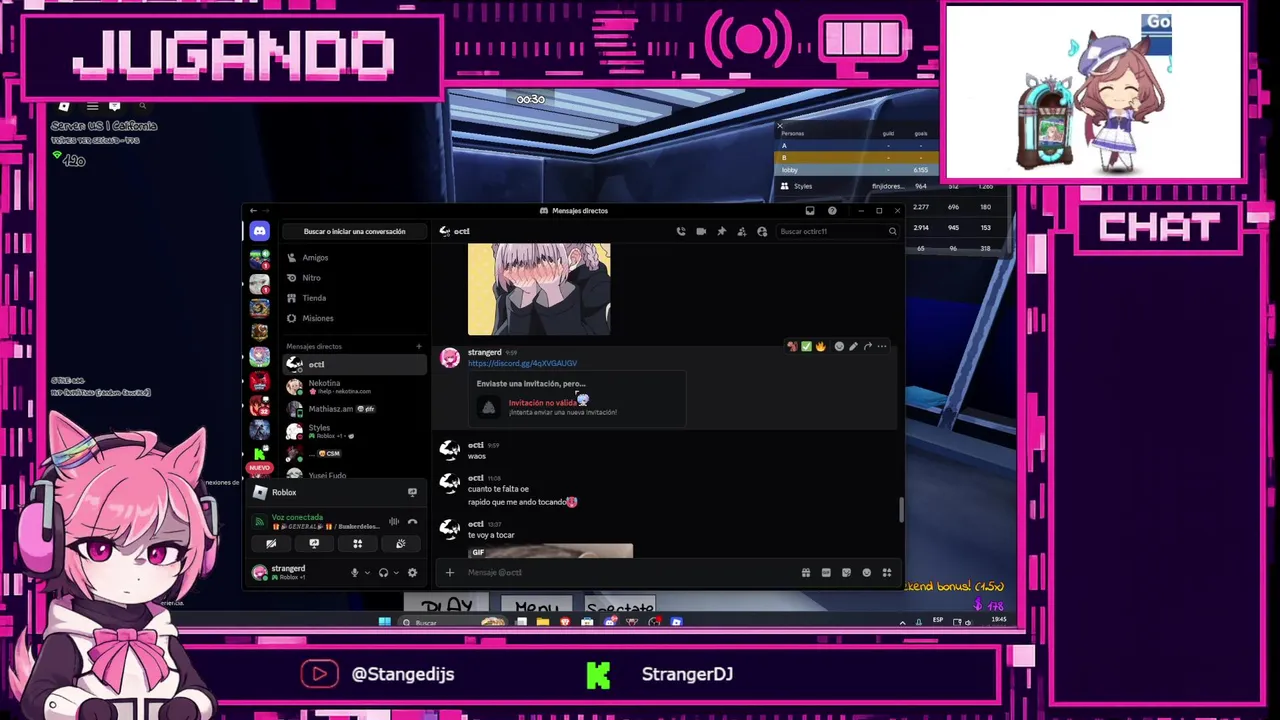This screenshot has height=720, width=1280.
Task: Select the octl direct message
Action: coord(354,364)
